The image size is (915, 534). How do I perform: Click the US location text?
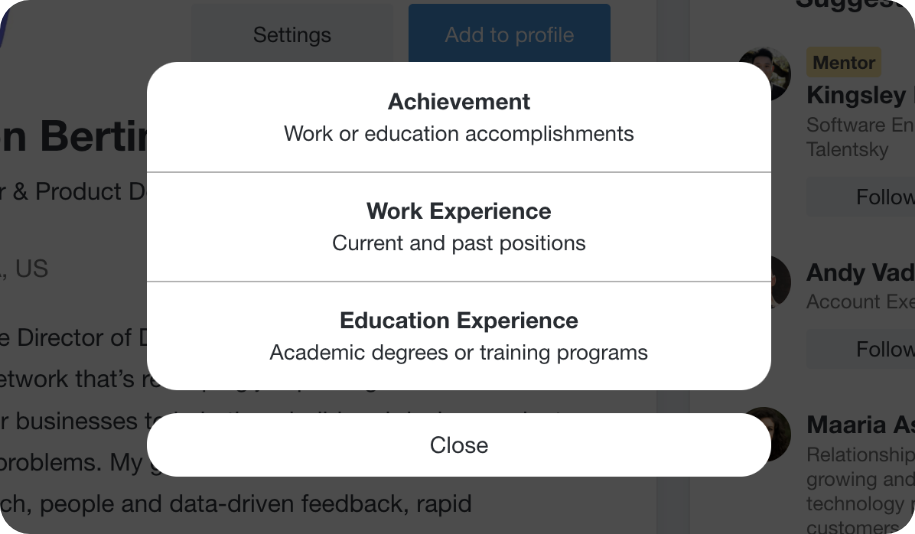25,269
